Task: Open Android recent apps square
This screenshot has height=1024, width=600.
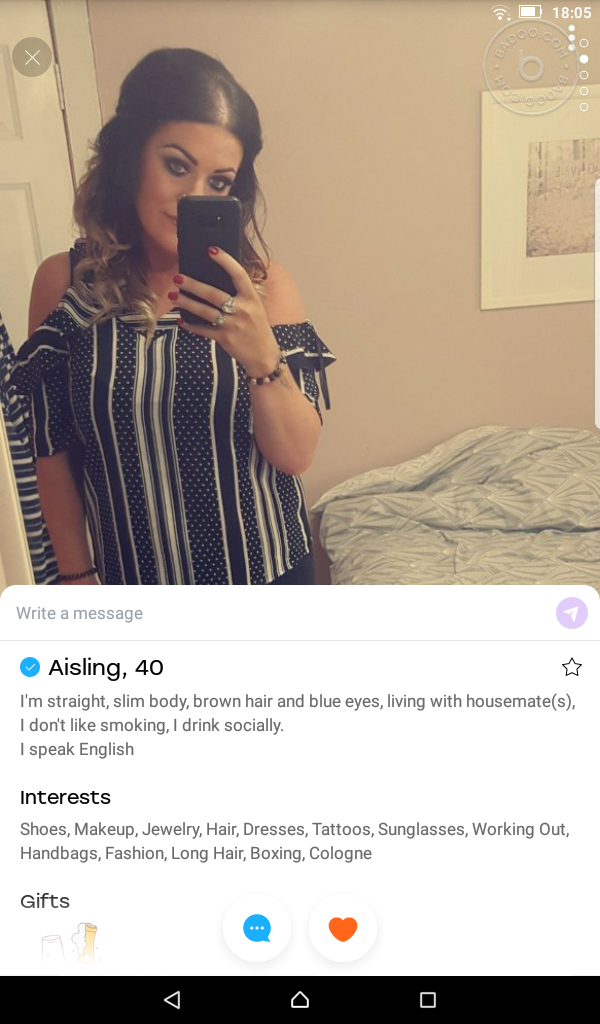Action: pyautogui.click(x=428, y=999)
